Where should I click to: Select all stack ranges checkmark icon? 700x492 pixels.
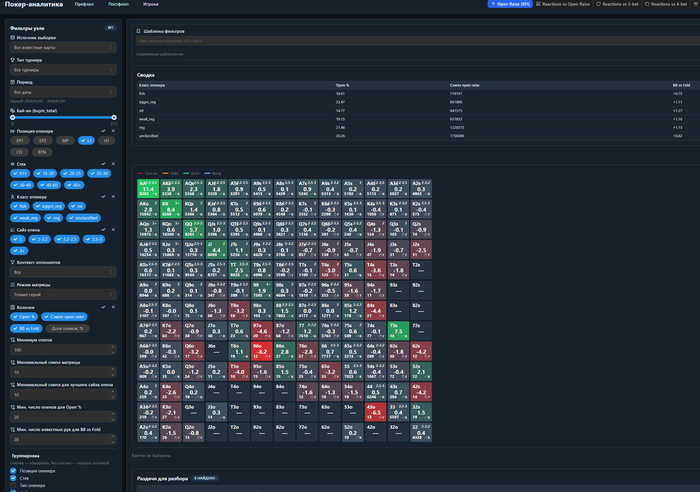click(103, 164)
